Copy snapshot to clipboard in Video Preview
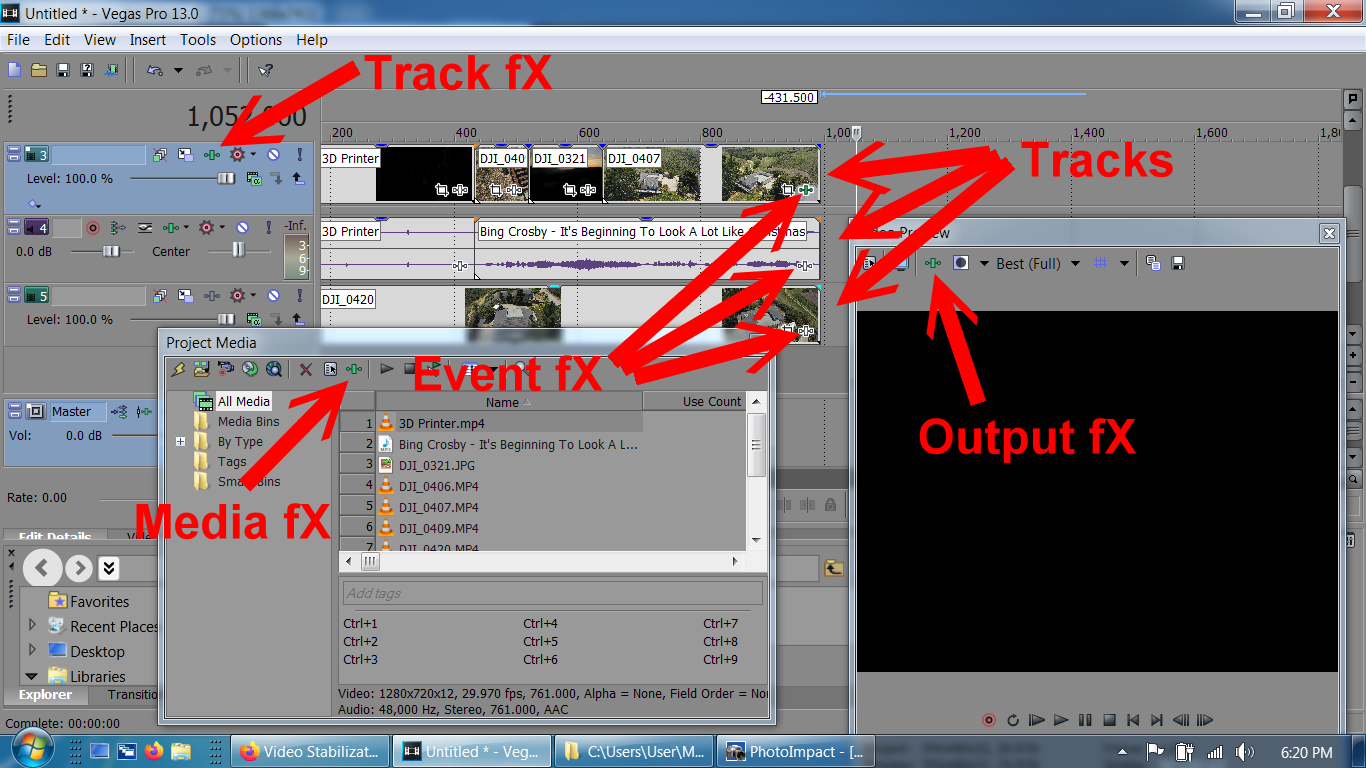1366x768 pixels. [1153, 263]
